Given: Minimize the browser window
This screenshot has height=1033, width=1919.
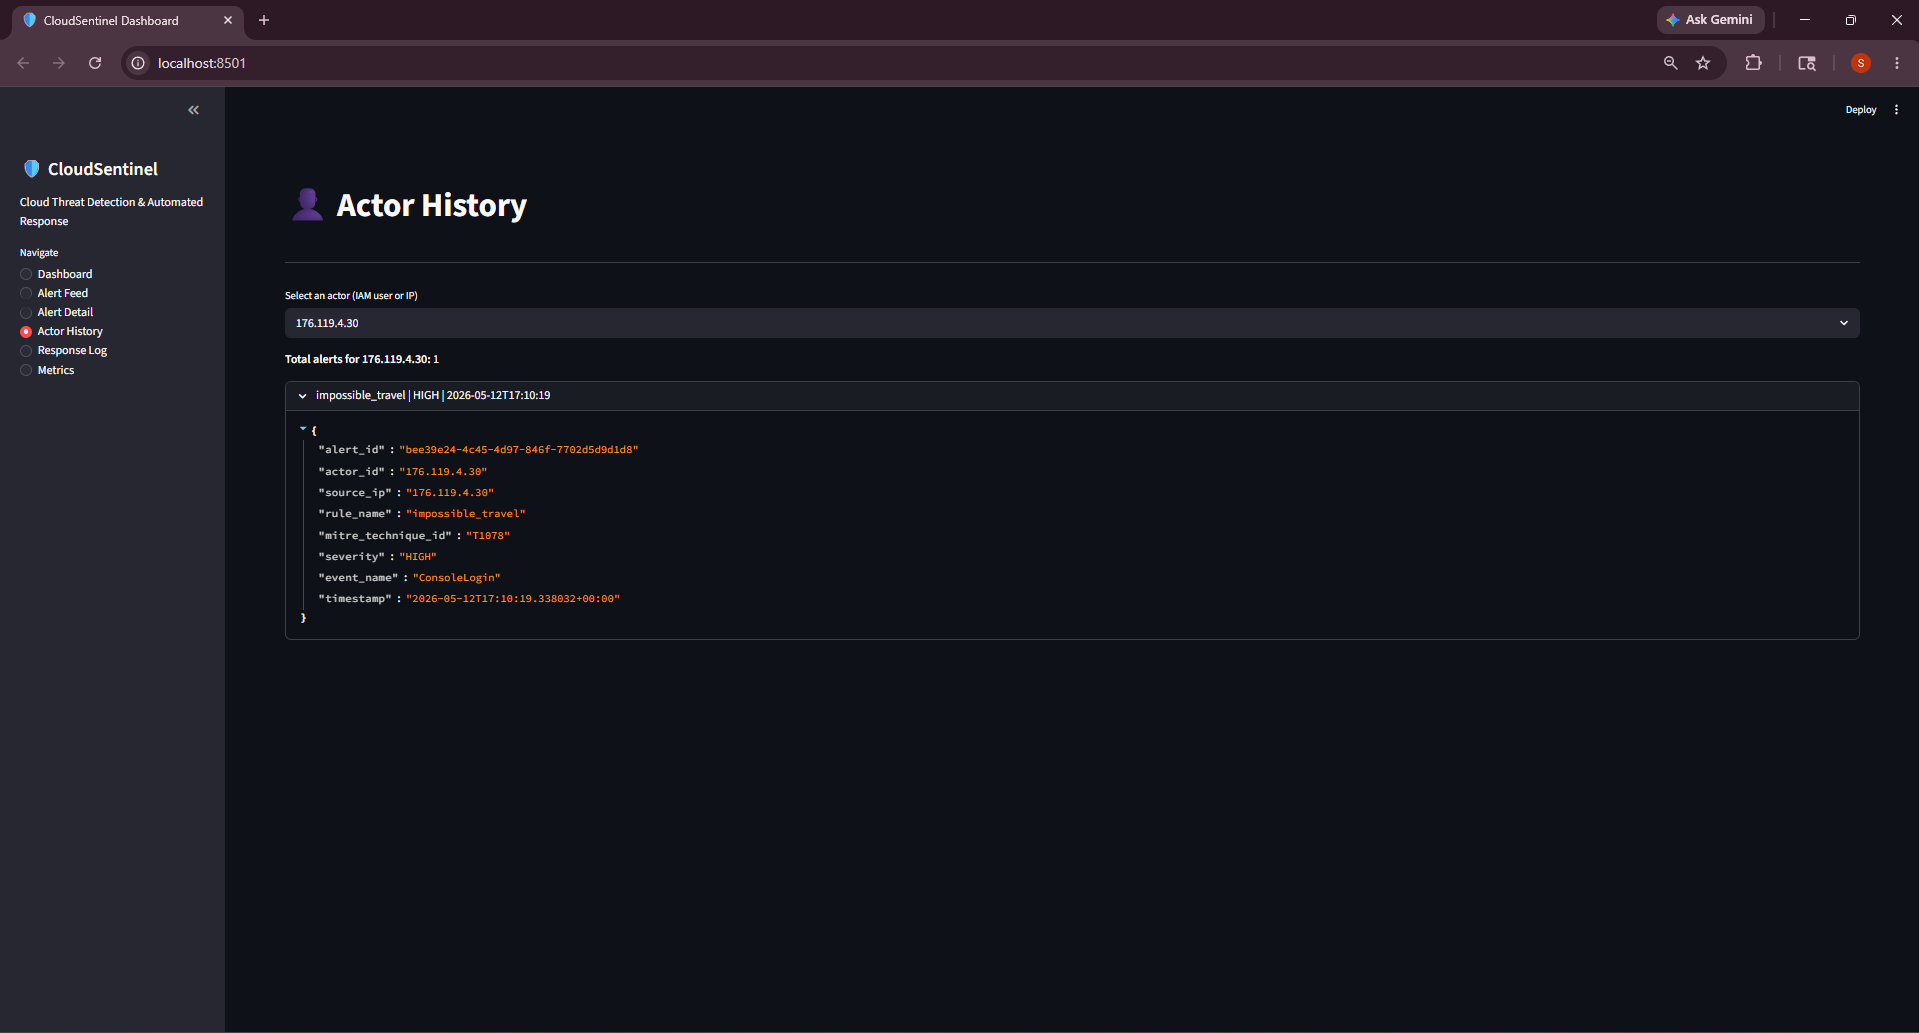Looking at the screenshot, I should click(1805, 20).
